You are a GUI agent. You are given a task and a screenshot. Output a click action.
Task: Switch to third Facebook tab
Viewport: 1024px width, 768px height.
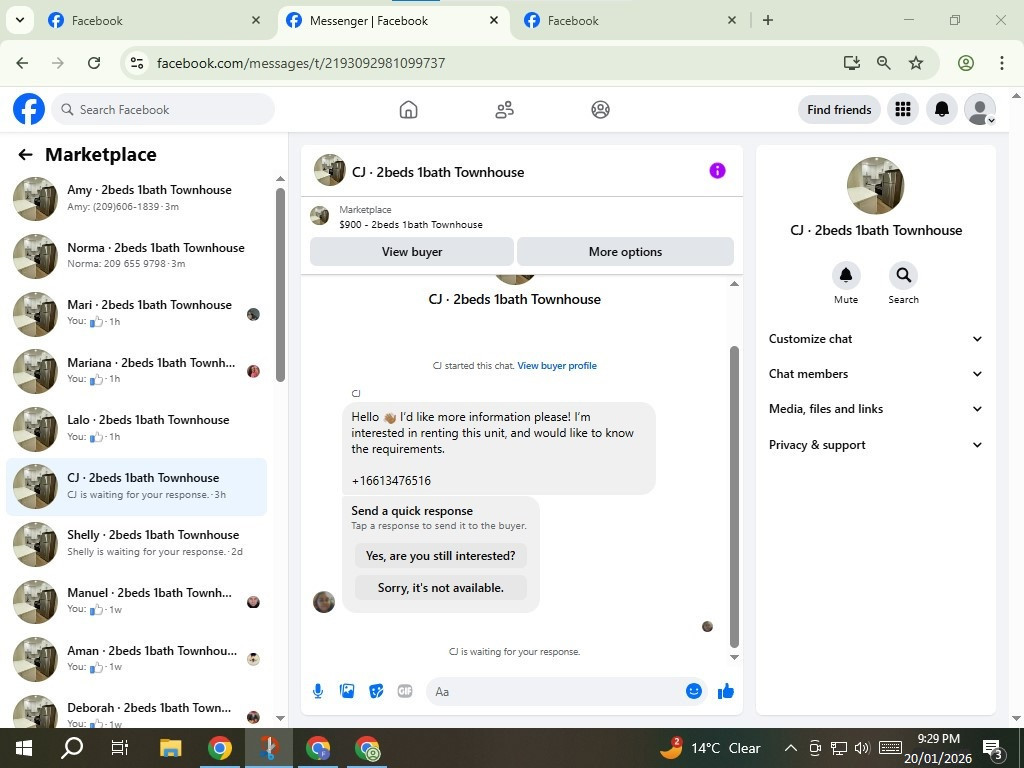[631, 20]
